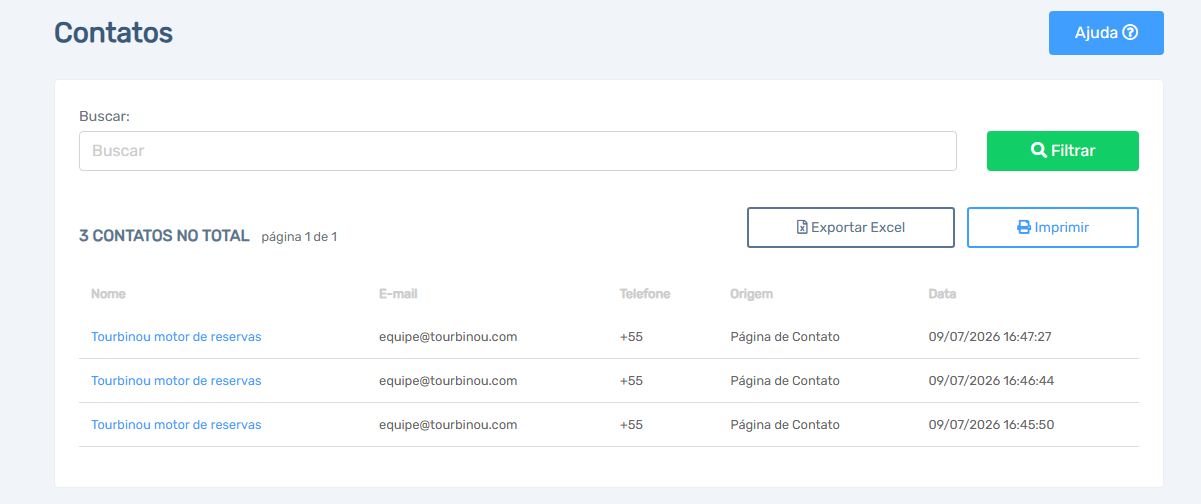Click the Nome column header
Image resolution: width=1201 pixels, height=504 pixels.
coord(108,294)
